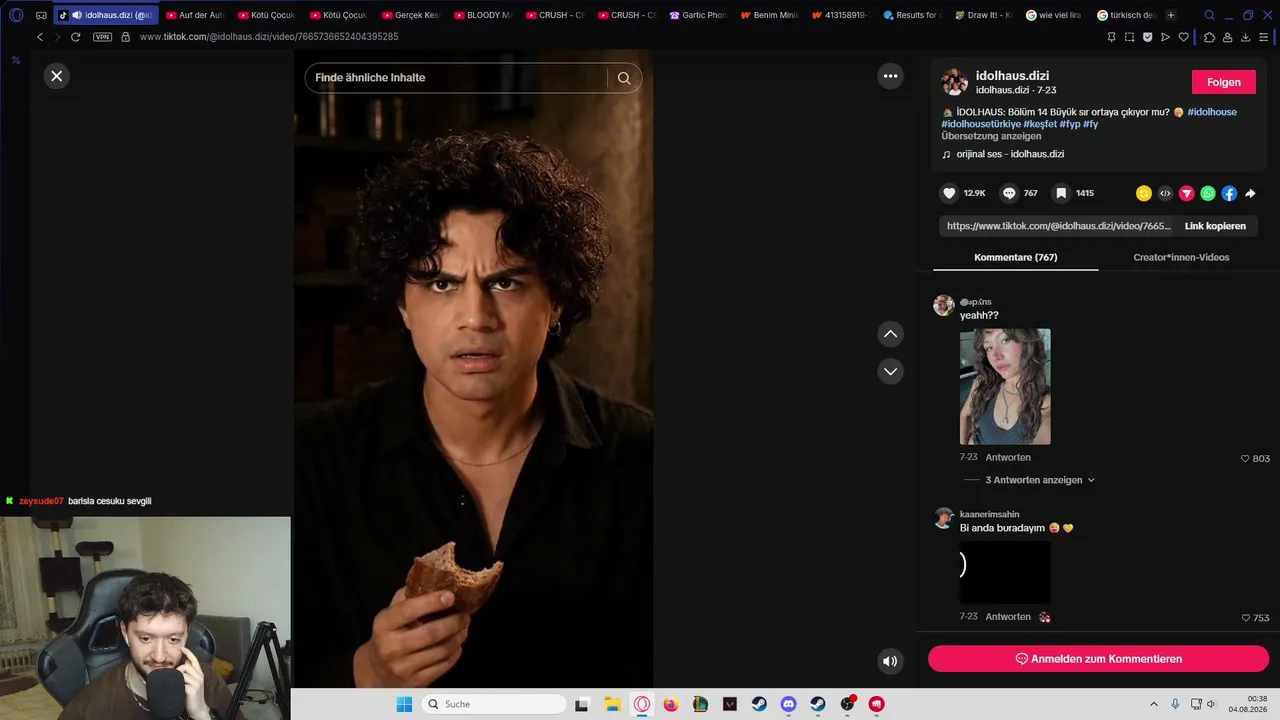1280x720 pixels.
Task: Open File Explorer from the taskbar
Action: pyautogui.click(x=612, y=704)
